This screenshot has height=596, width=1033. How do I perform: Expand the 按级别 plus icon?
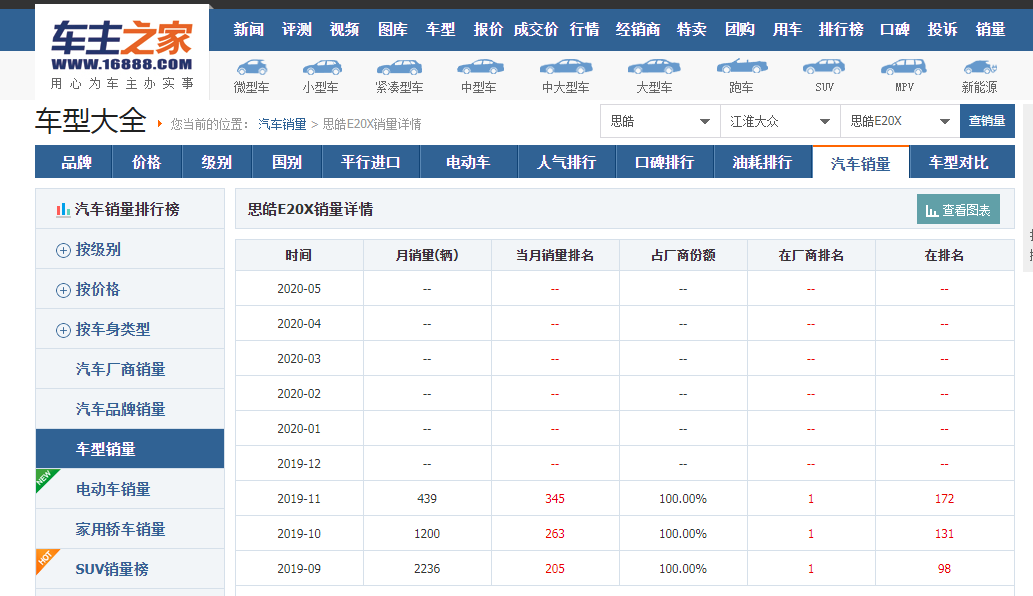pyautogui.click(x=63, y=250)
